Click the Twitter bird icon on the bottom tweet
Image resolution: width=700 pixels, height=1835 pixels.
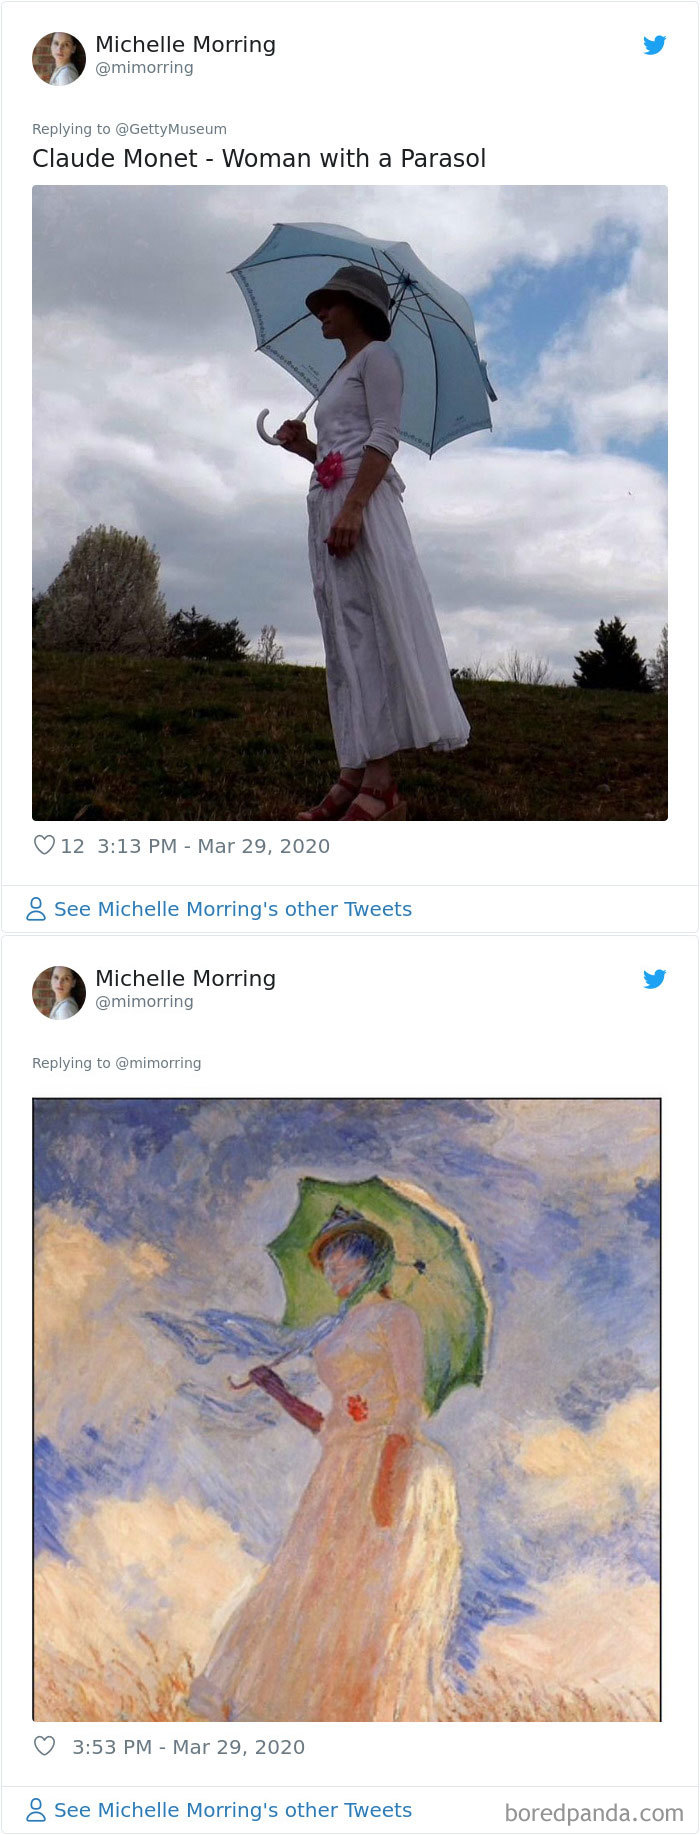(655, 979)
